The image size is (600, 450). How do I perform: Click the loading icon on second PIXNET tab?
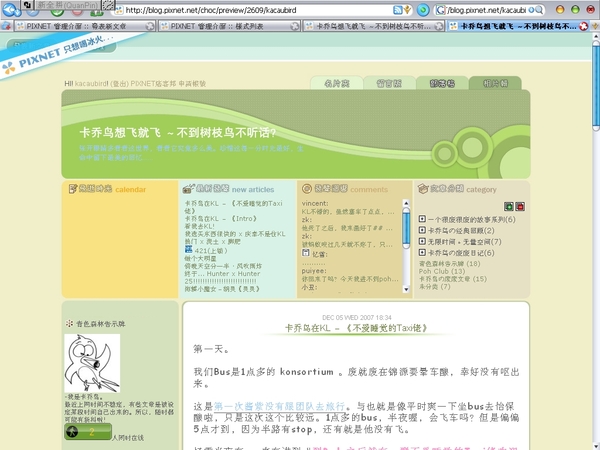pyautogui.click(x=294, y=26)
